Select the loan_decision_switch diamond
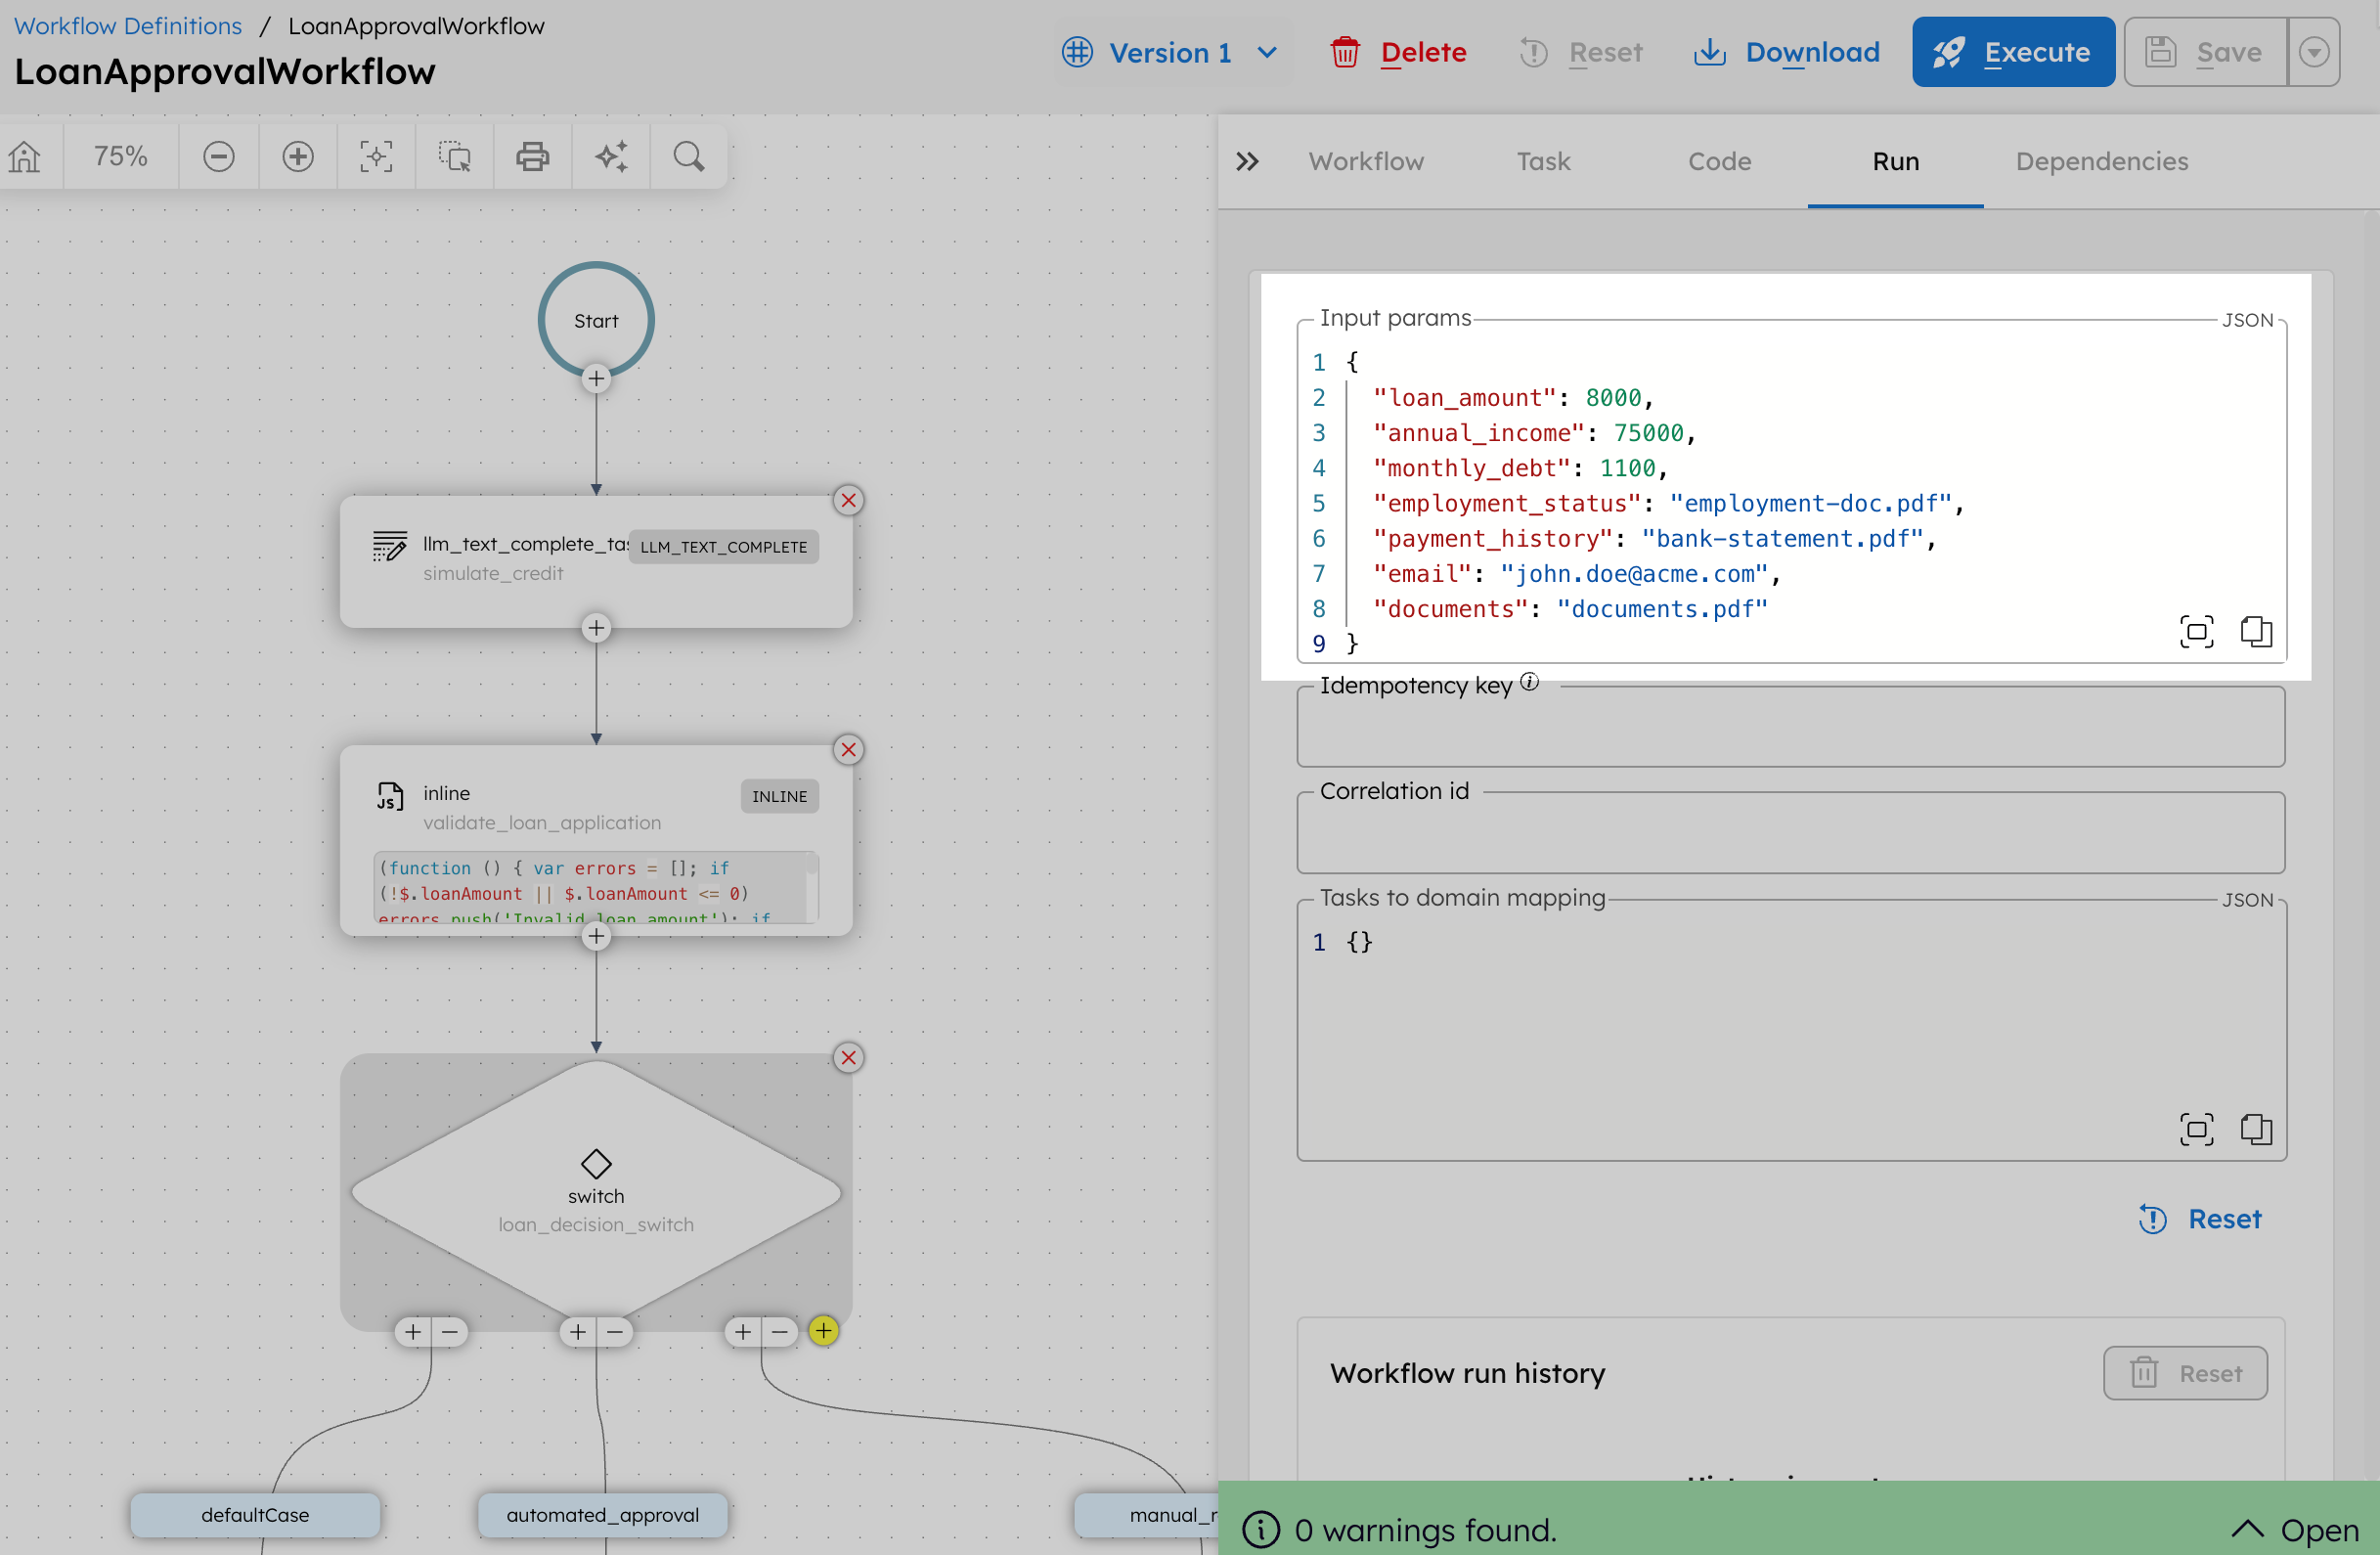The image size is (2380, 1555). point(596,1192)
